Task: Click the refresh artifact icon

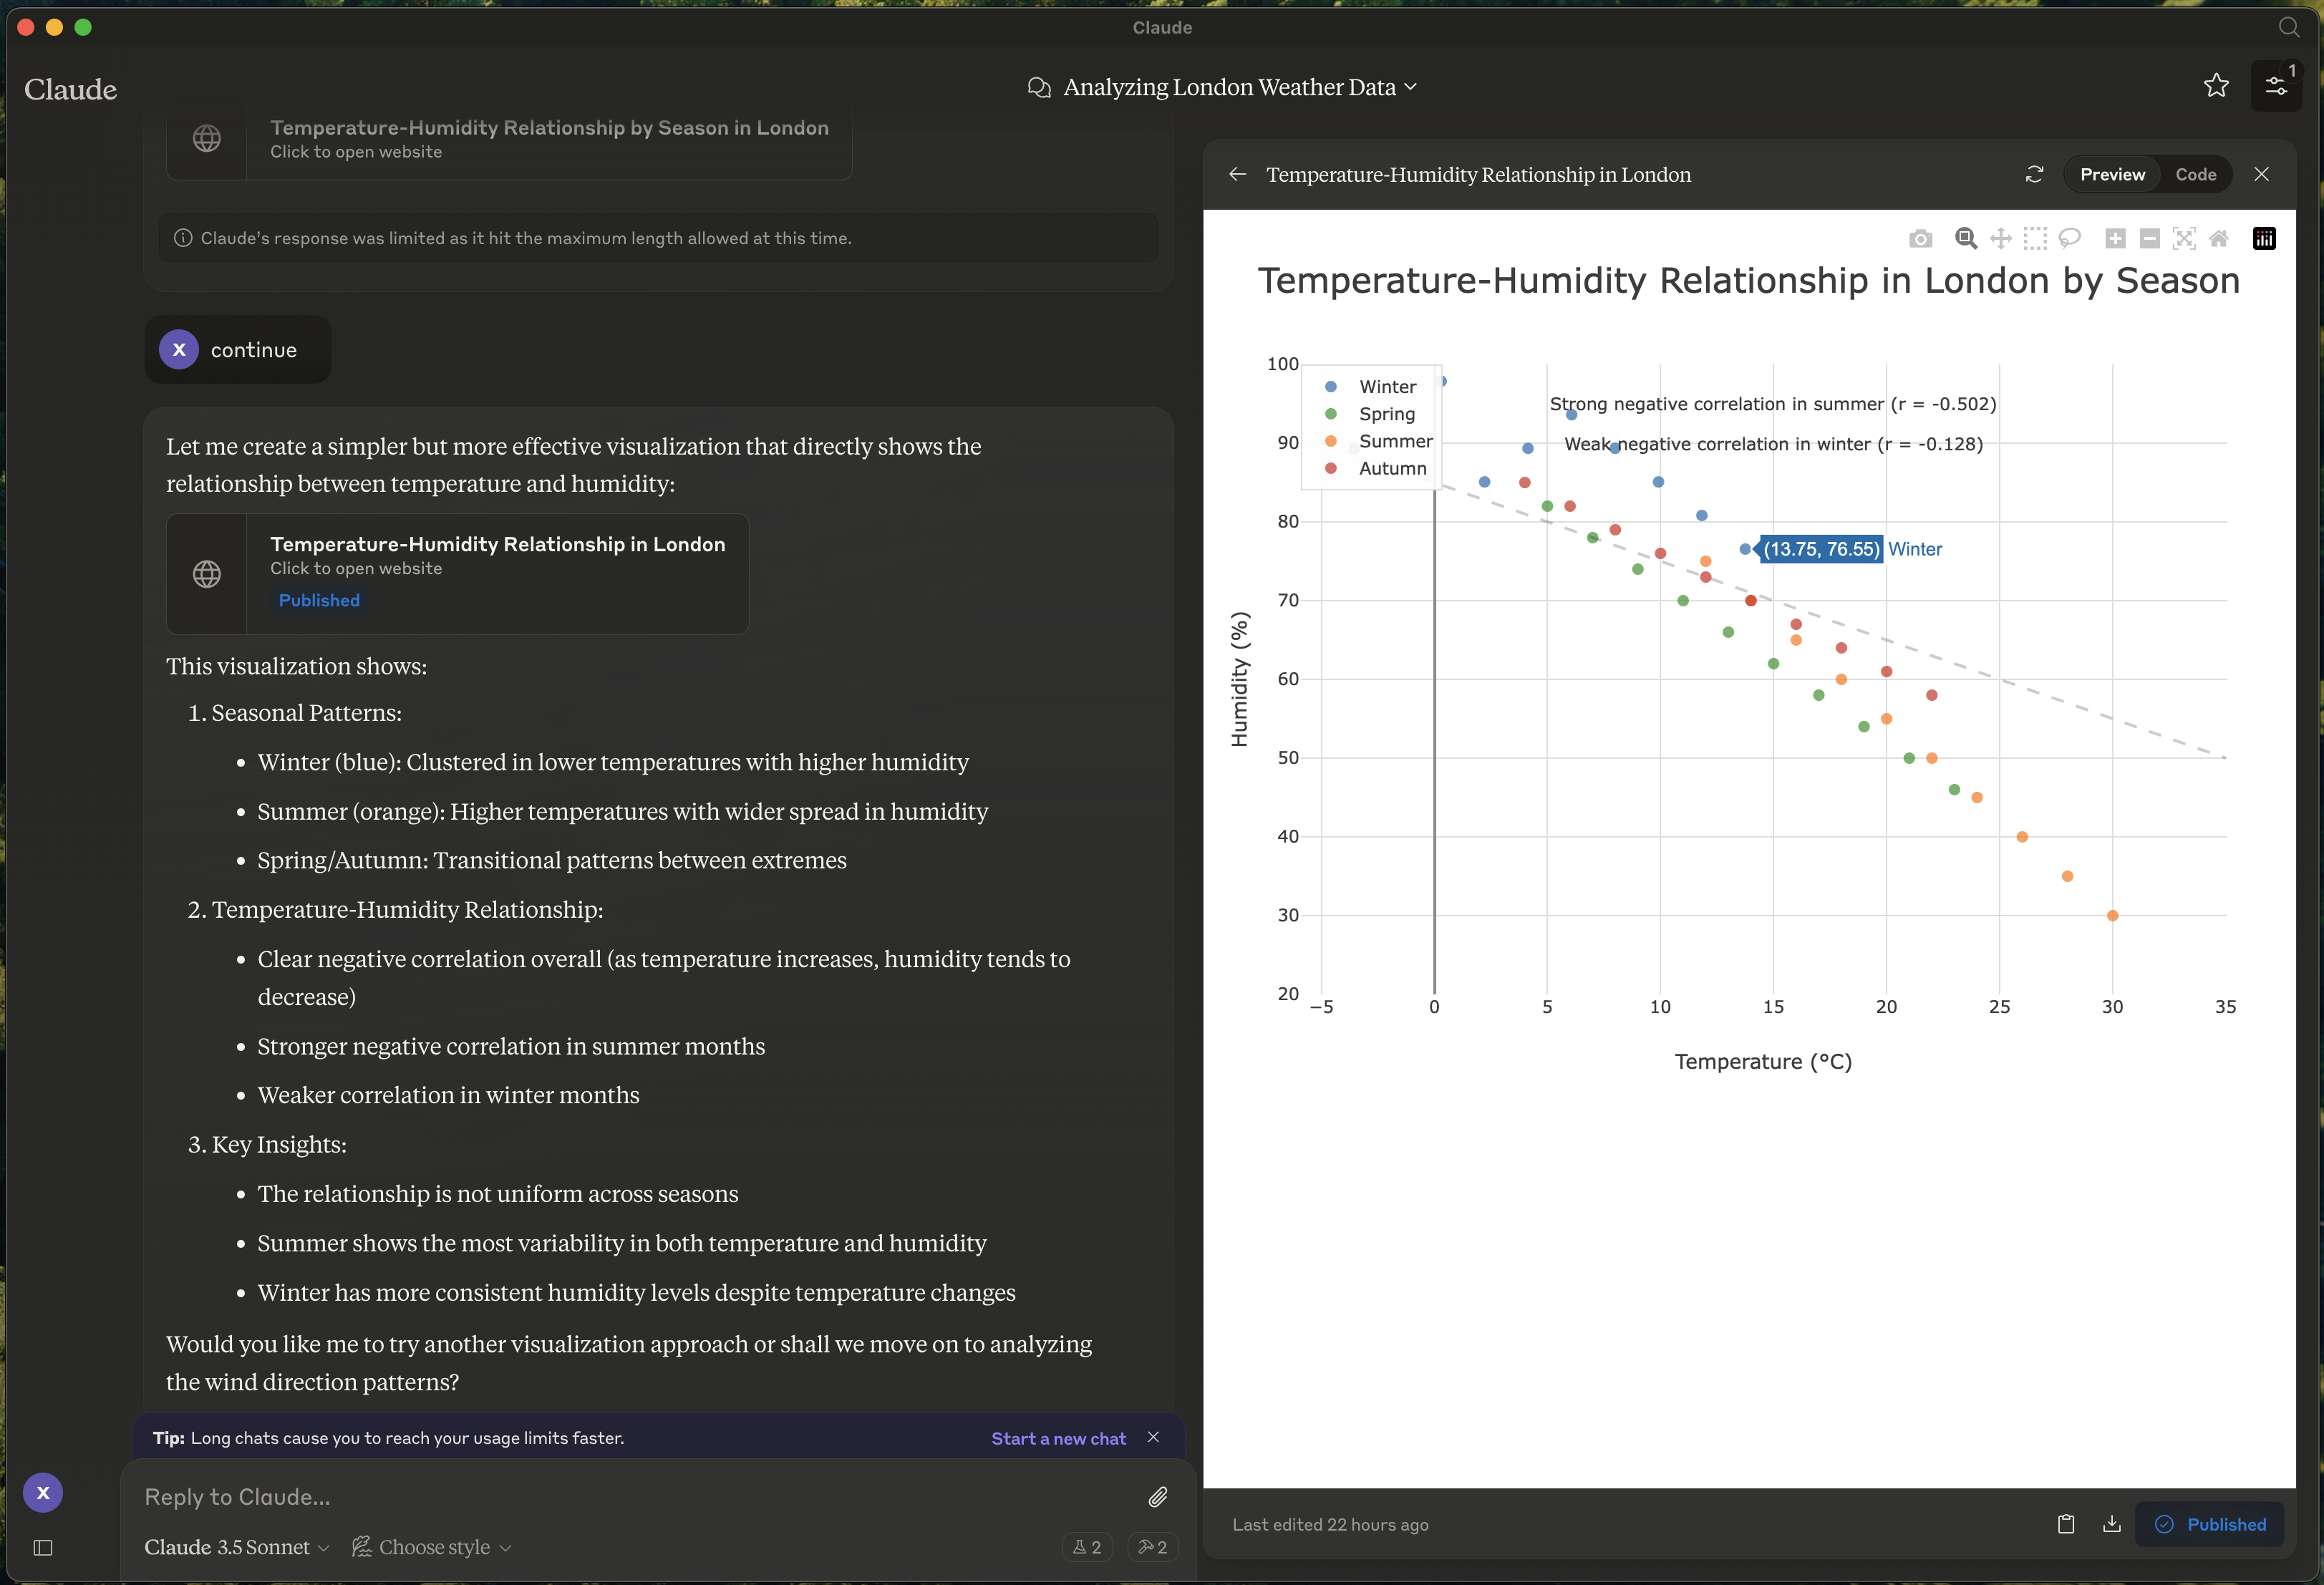Action: tap(2034, 174)
